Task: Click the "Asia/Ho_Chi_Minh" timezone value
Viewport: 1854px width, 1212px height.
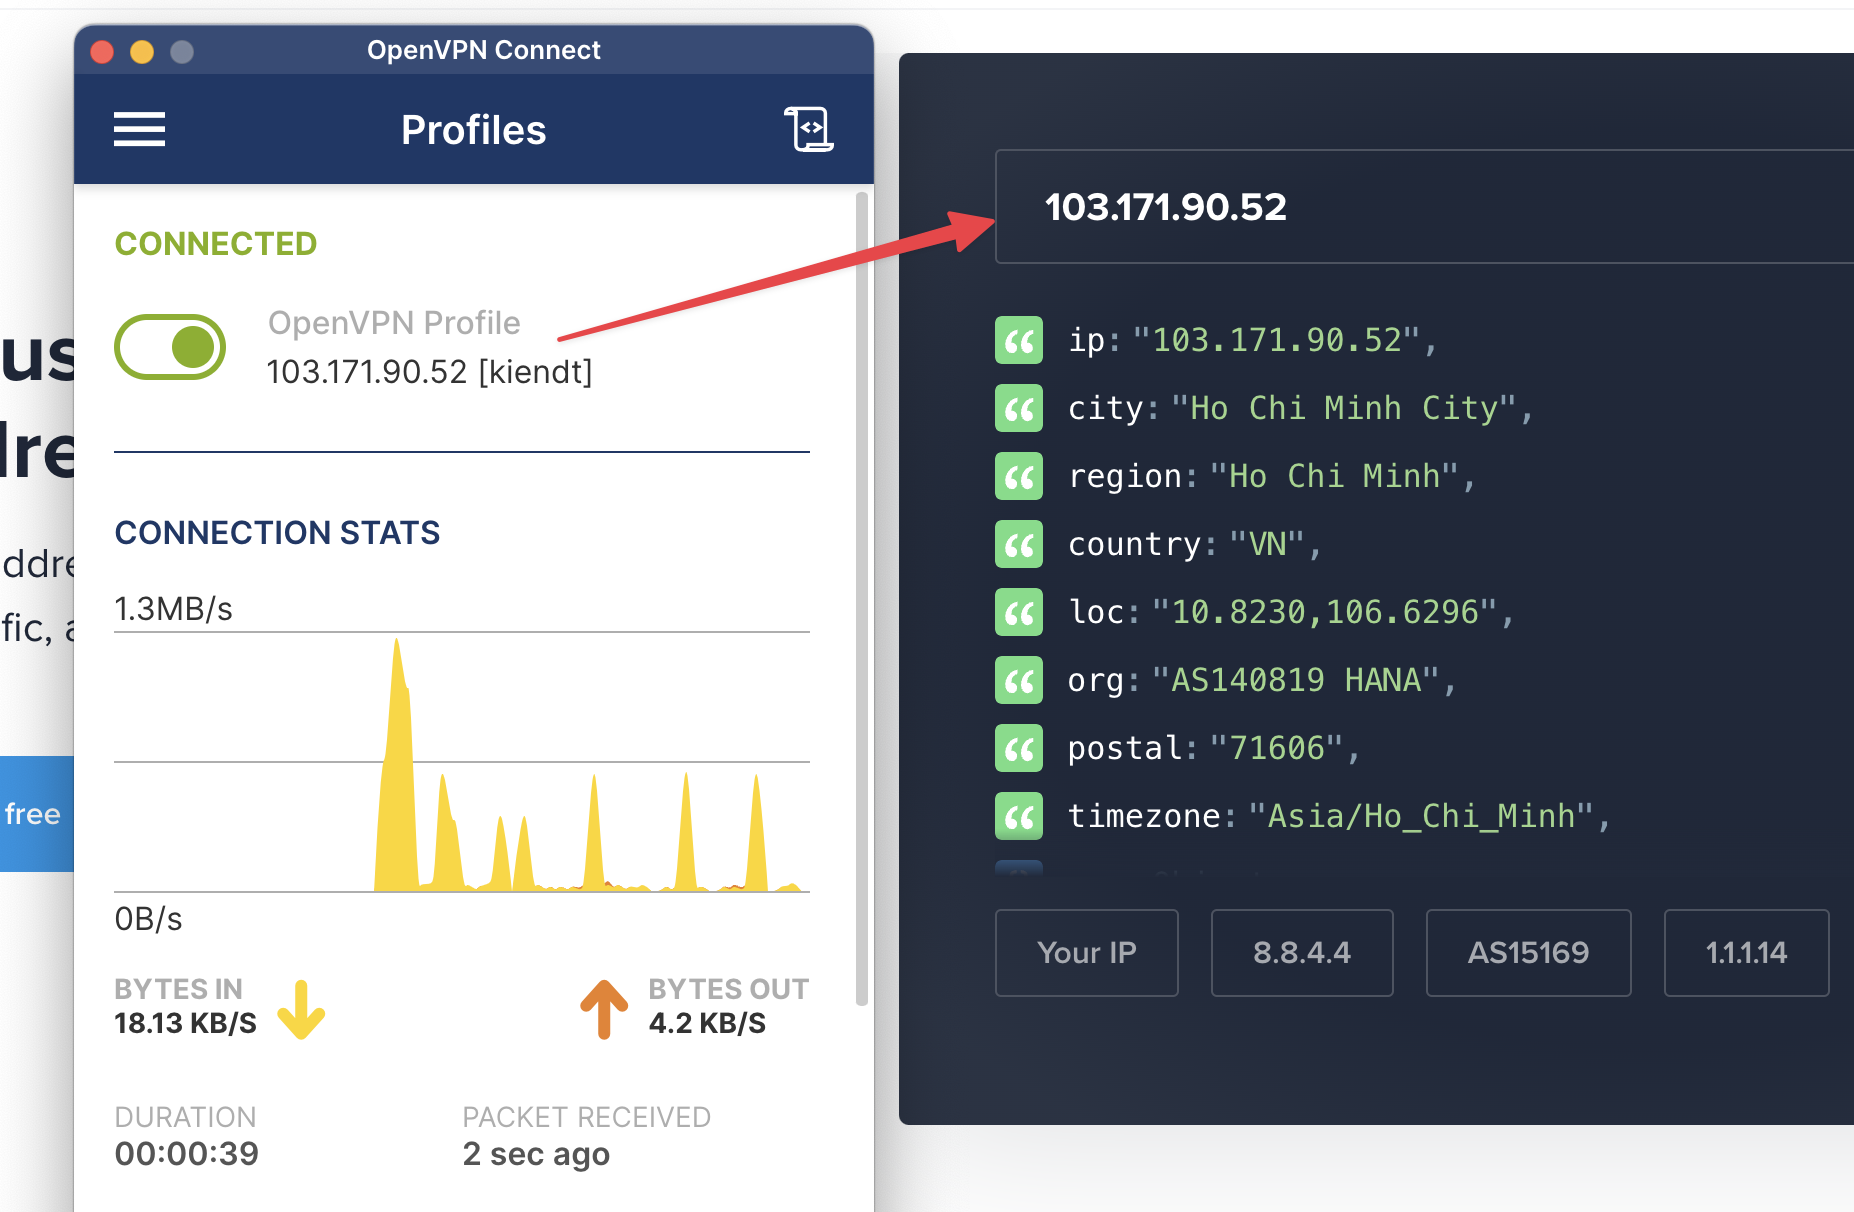Action: point(1421,816)
